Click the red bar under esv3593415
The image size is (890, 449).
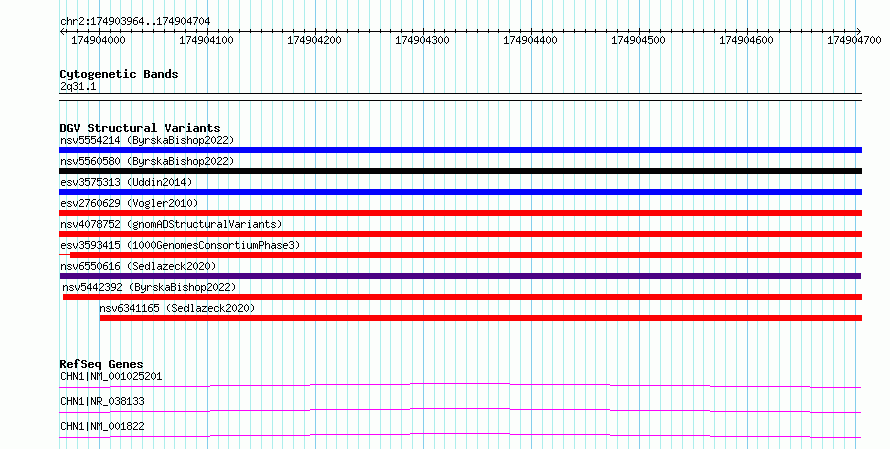465,255
